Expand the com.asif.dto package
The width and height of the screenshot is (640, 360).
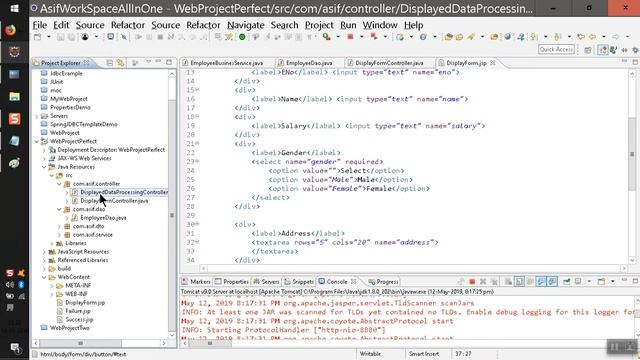coord(60,226)
